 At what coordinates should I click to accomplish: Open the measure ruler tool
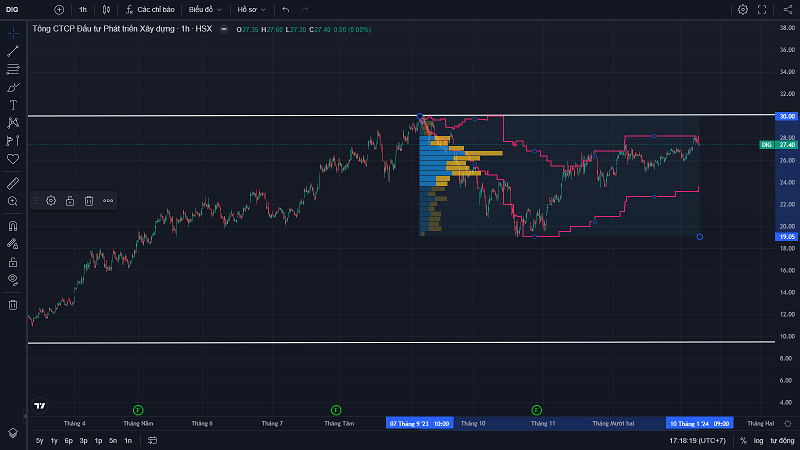[x=13, y=183]
